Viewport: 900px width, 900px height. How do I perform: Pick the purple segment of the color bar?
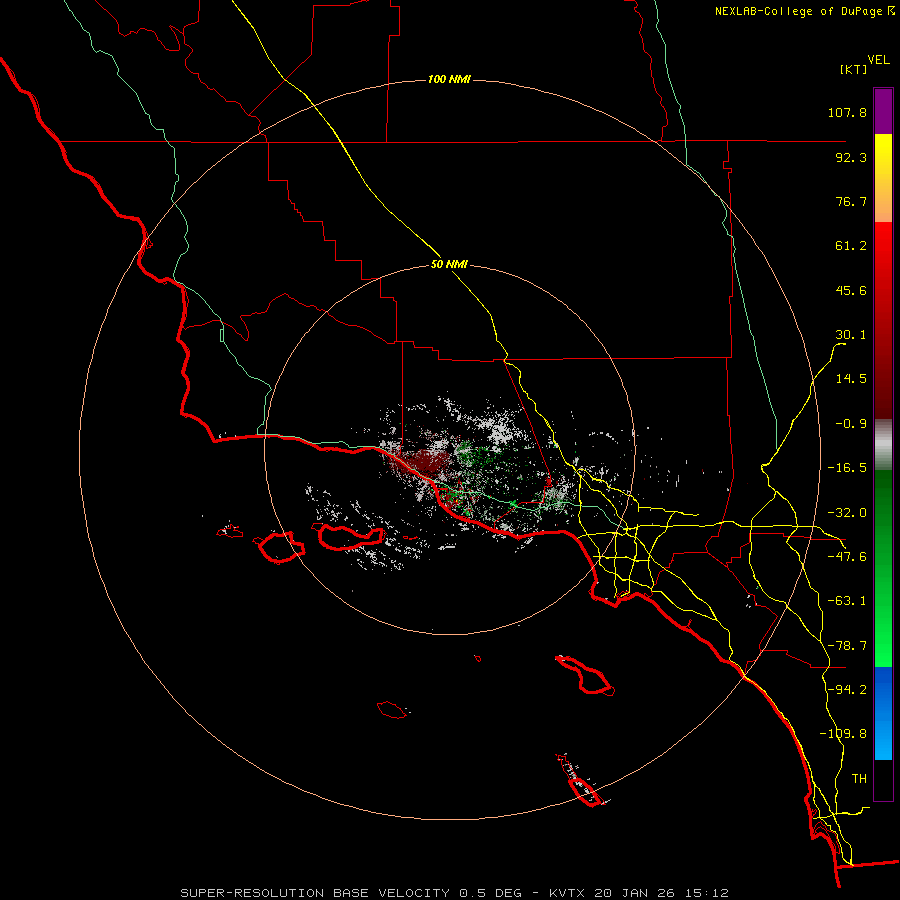tap(883, 111)
